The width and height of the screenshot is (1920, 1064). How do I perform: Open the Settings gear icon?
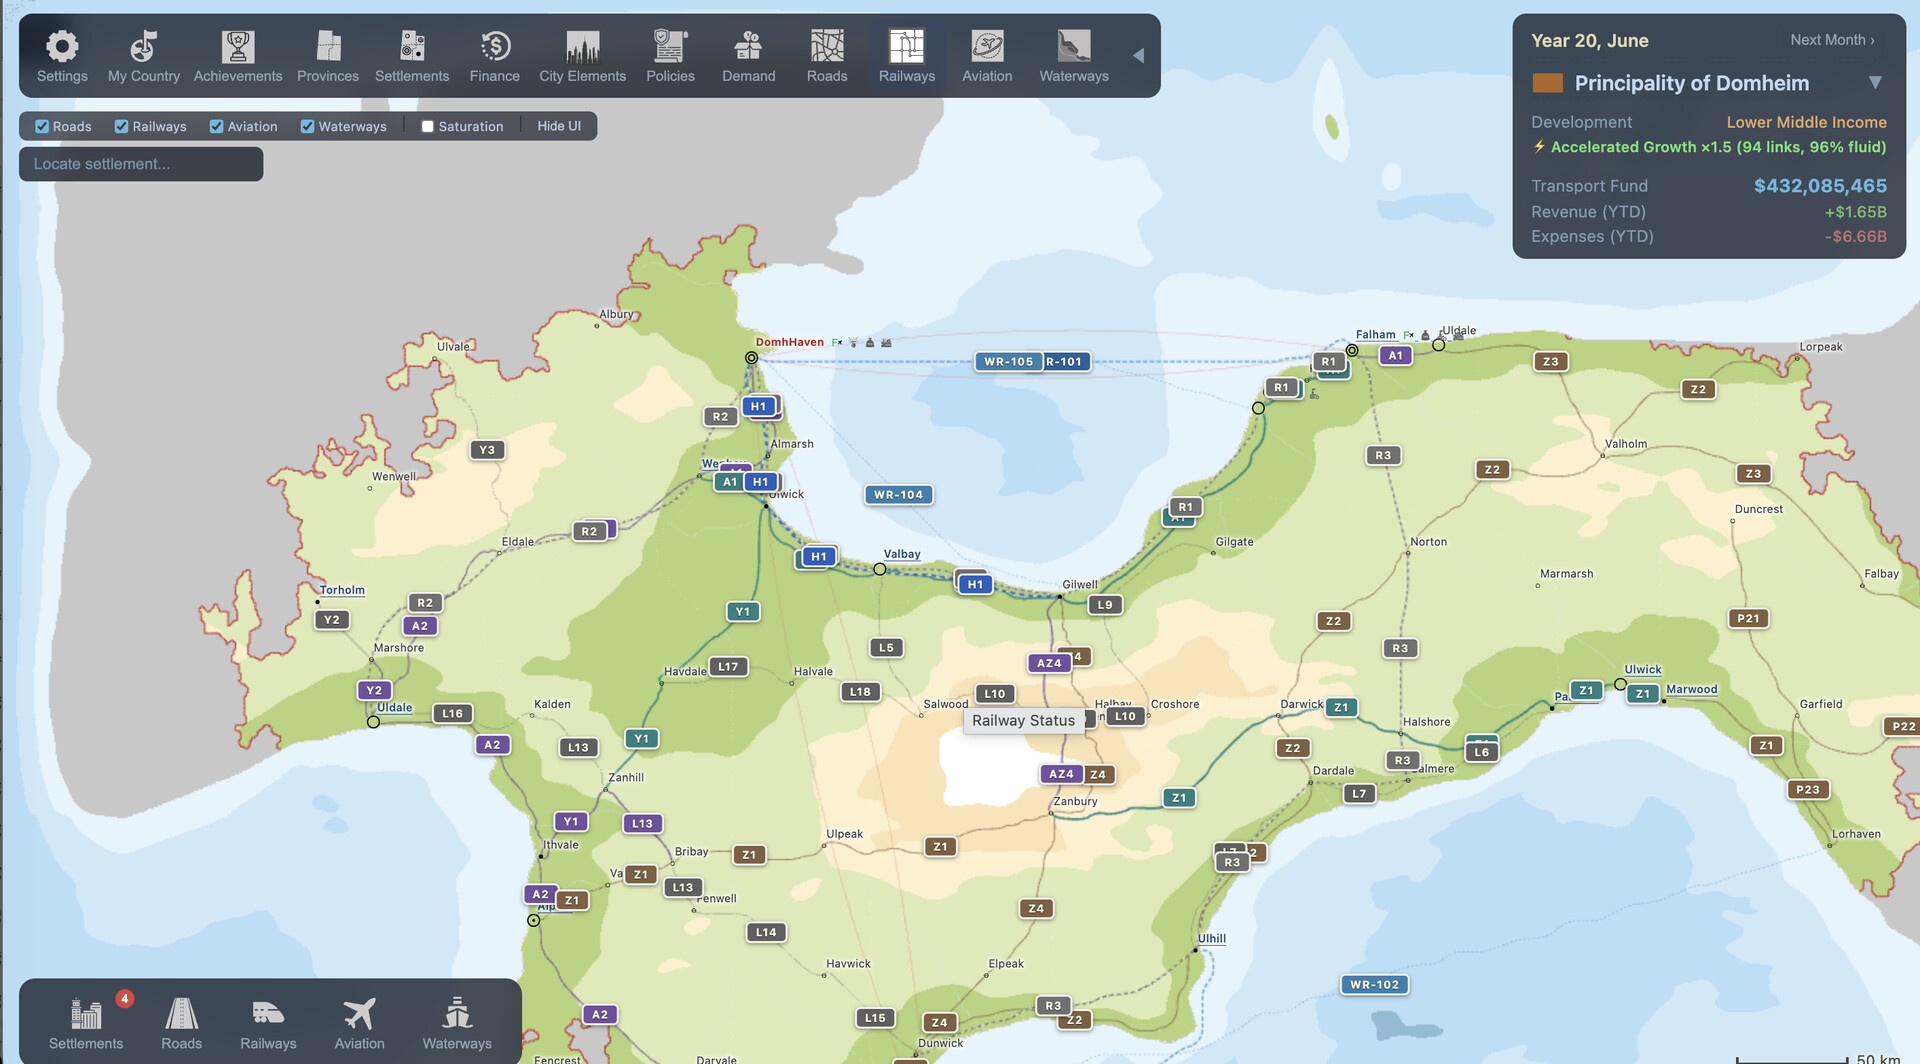pyautogui.click(x=62, y=47)
